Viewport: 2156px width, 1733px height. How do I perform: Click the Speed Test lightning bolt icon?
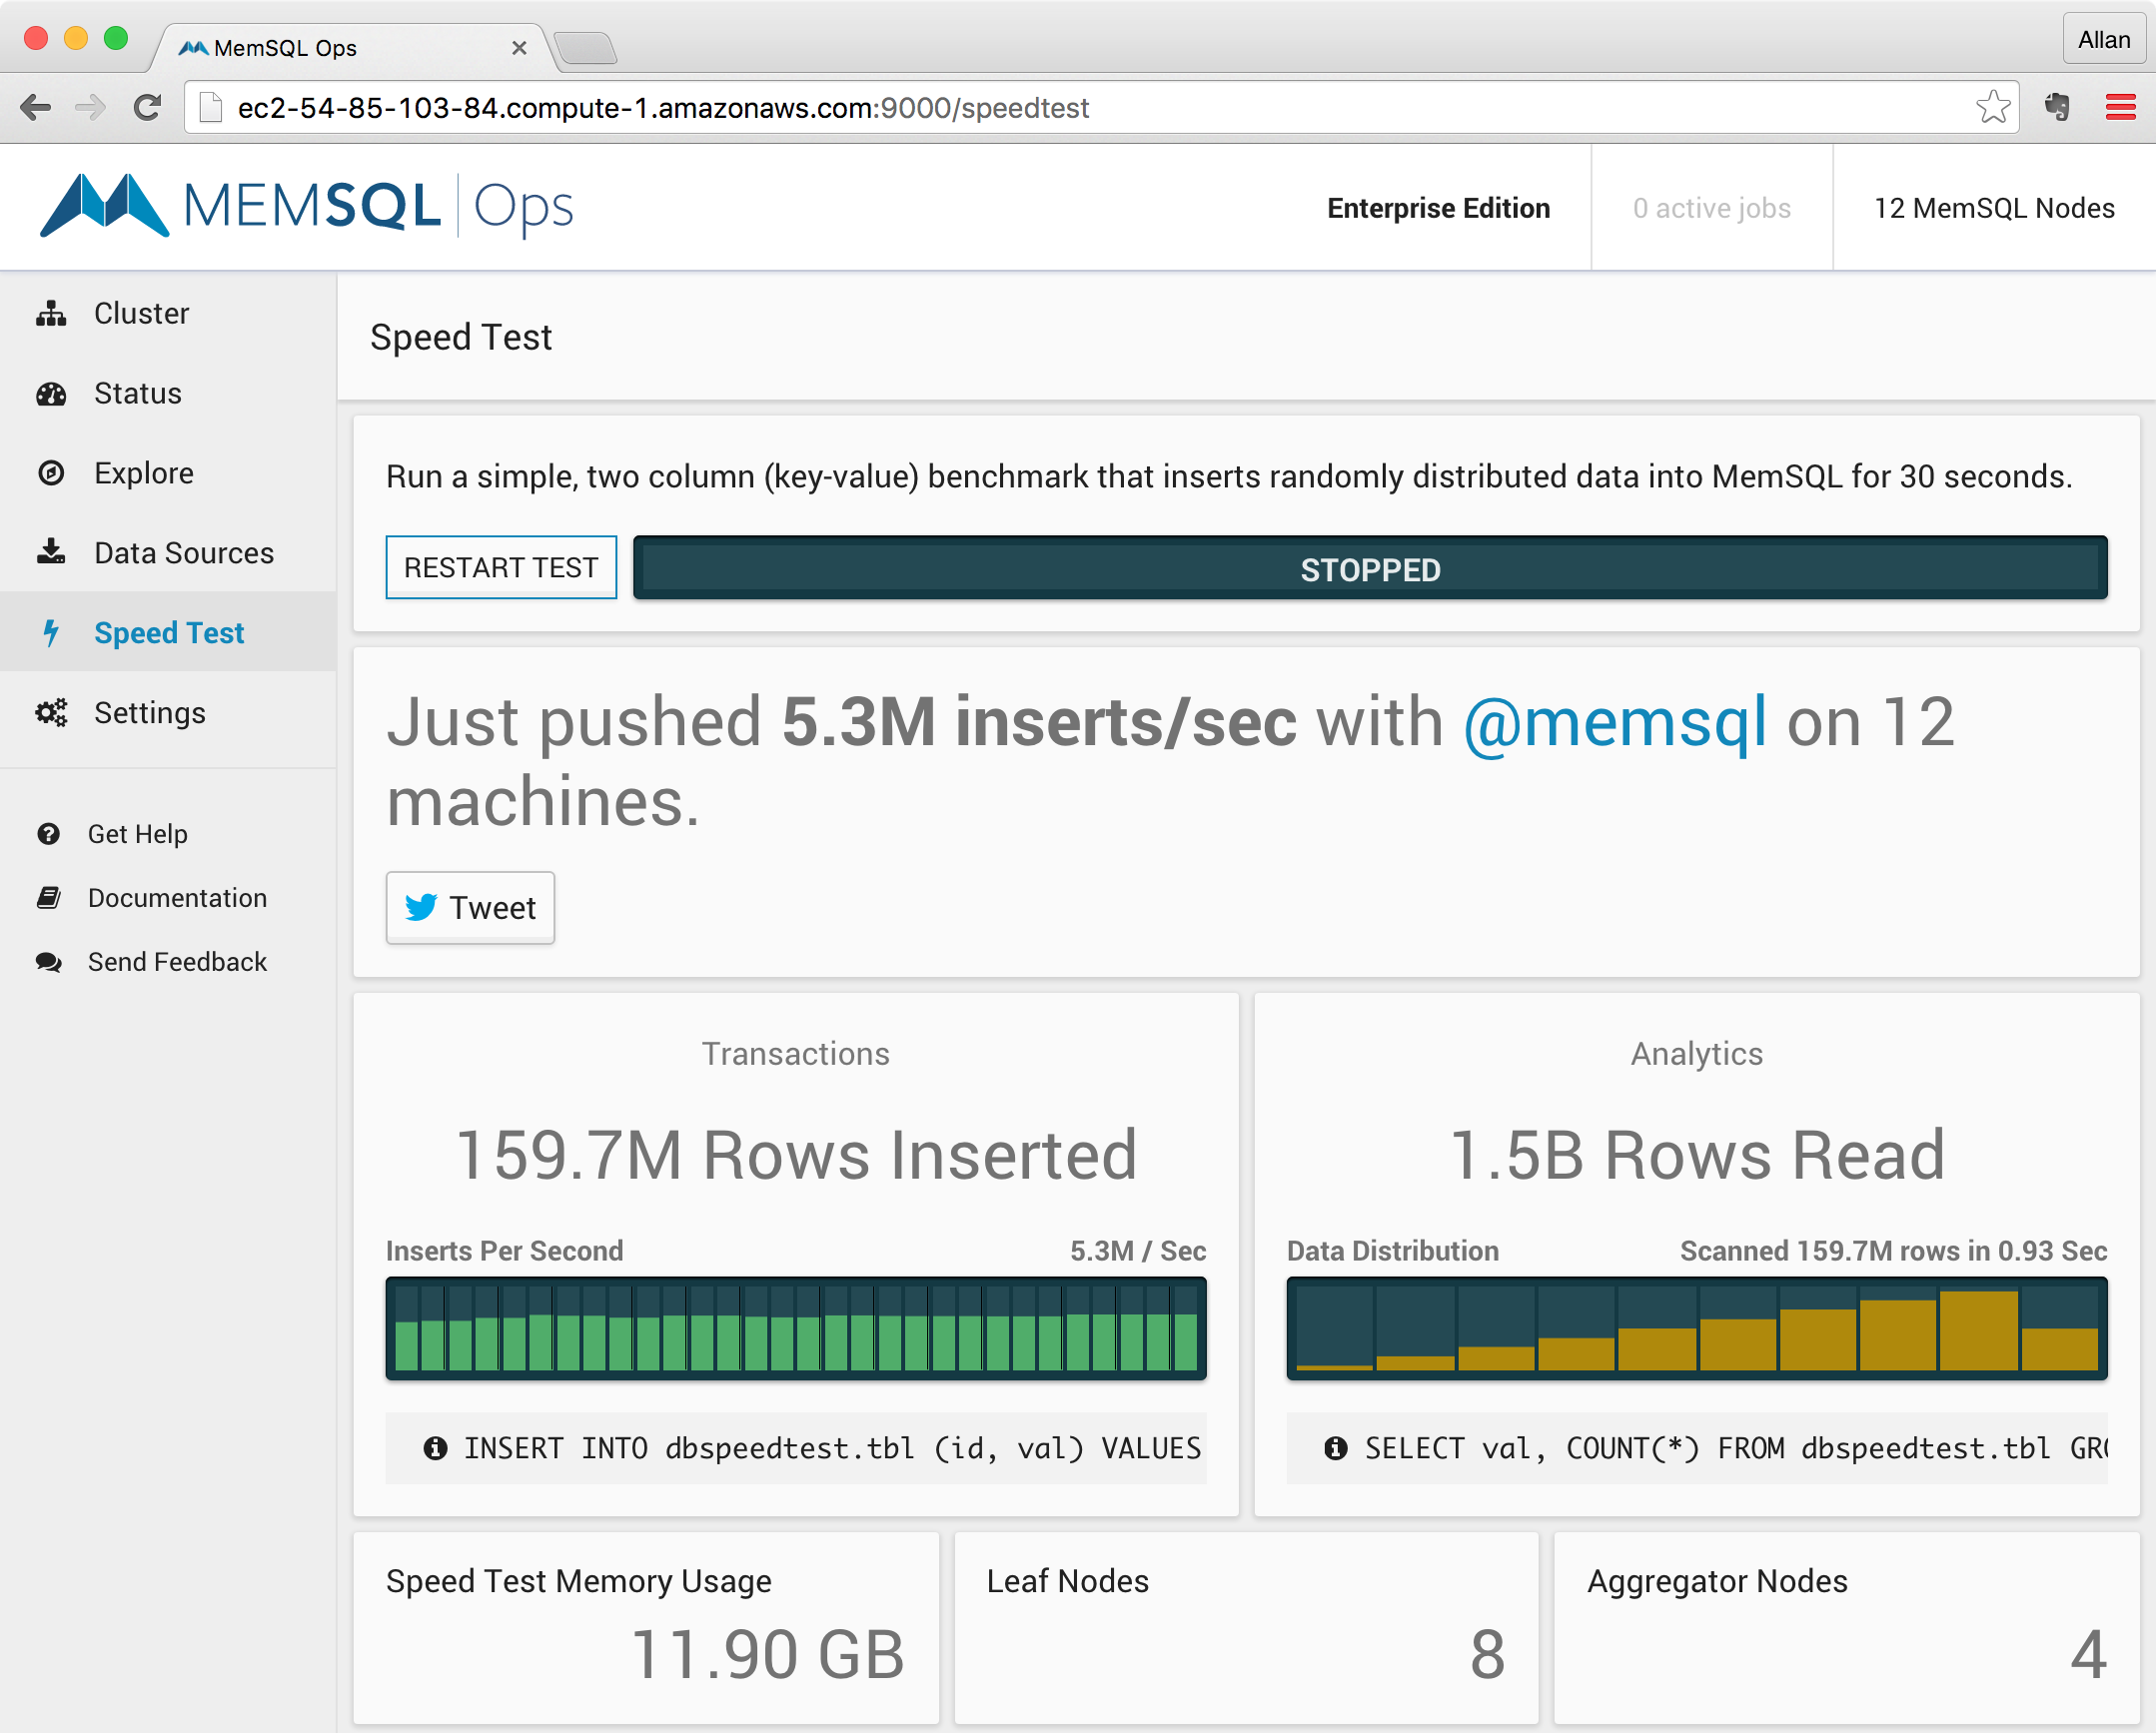click(51, 632)
